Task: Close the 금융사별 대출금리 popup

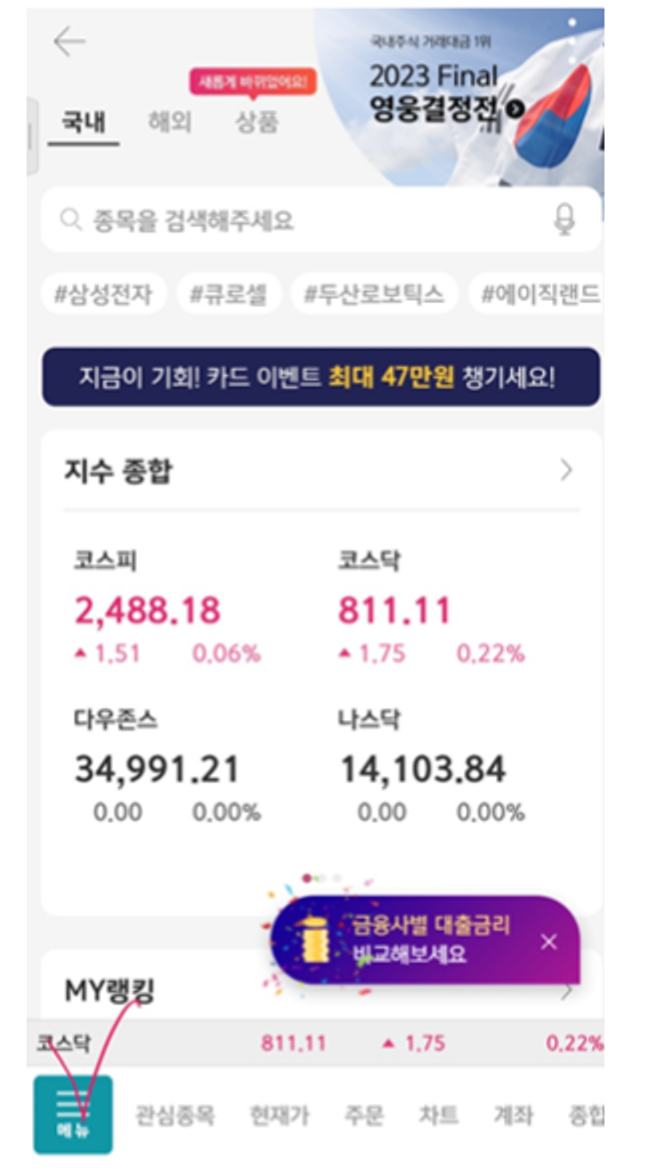Action: click(x=549, y=942)
